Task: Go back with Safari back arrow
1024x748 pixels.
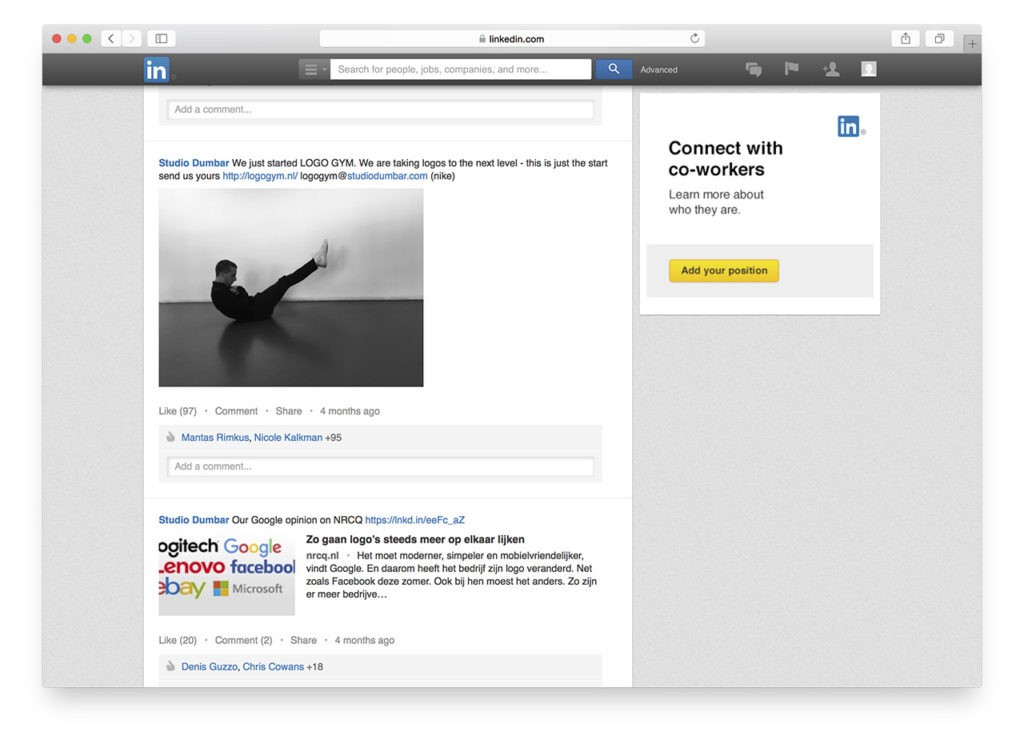Action: click(x=111, y=39)
